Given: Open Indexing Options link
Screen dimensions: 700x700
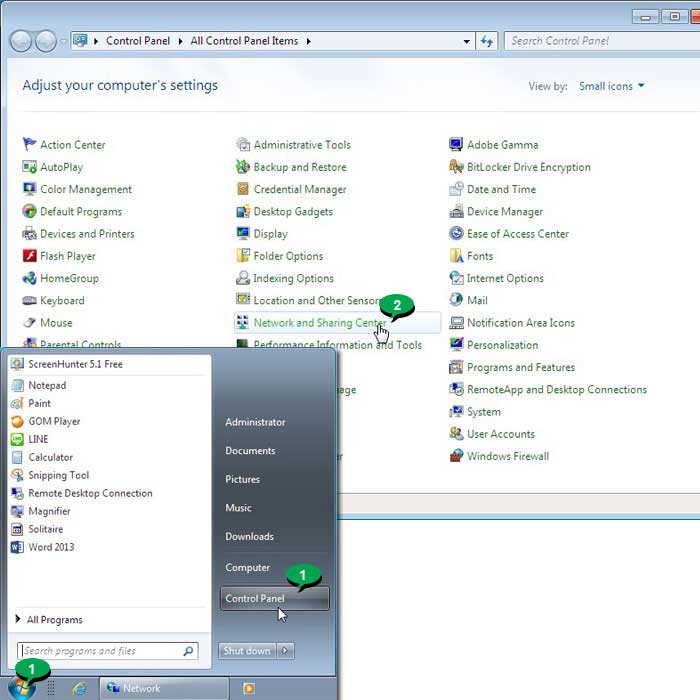Looking at the screenshot, I should 293,278.
